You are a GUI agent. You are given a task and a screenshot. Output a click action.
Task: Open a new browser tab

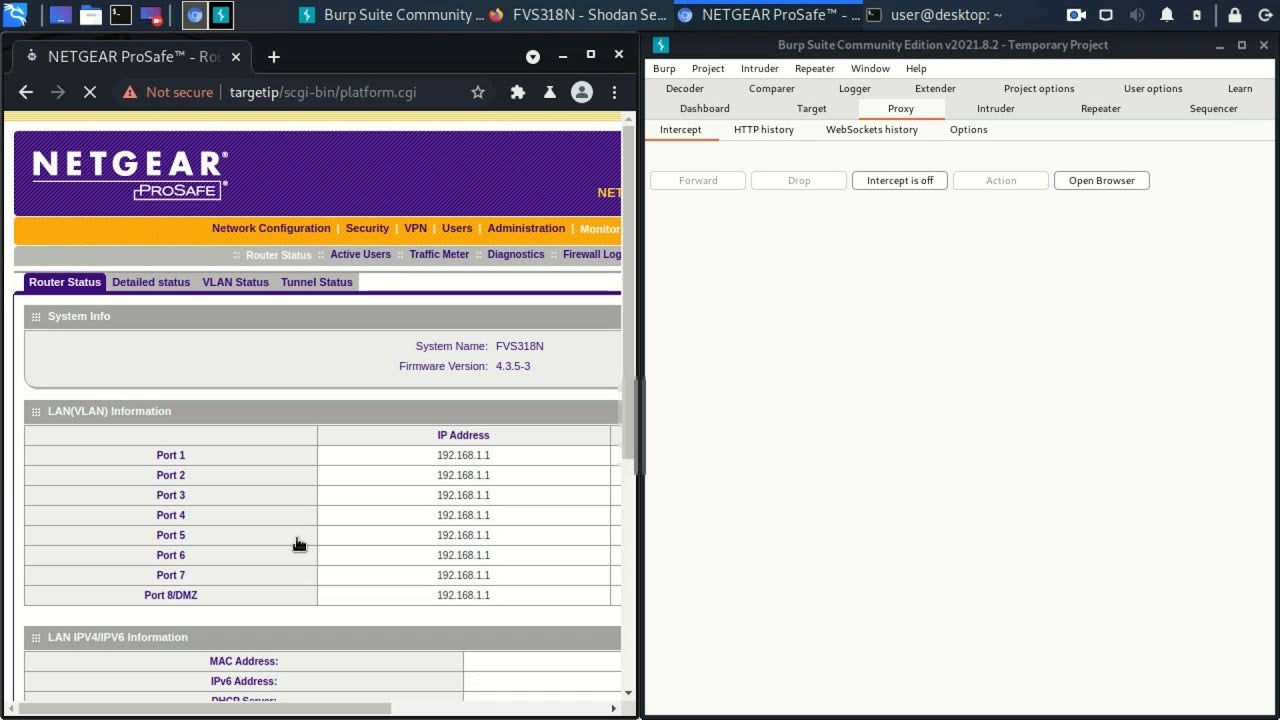click(x=273, y=57)
